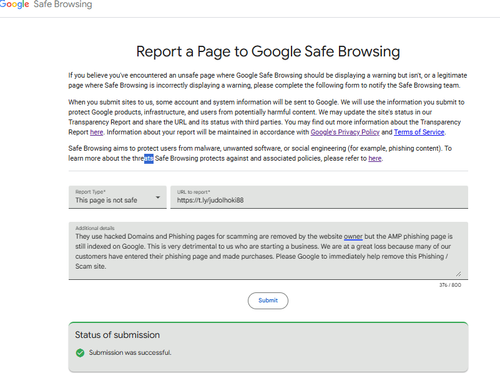The height and width of the screenshot is (385, 500).
Task: Click 'here' link after Transparency Report
Action: point(96,132)
